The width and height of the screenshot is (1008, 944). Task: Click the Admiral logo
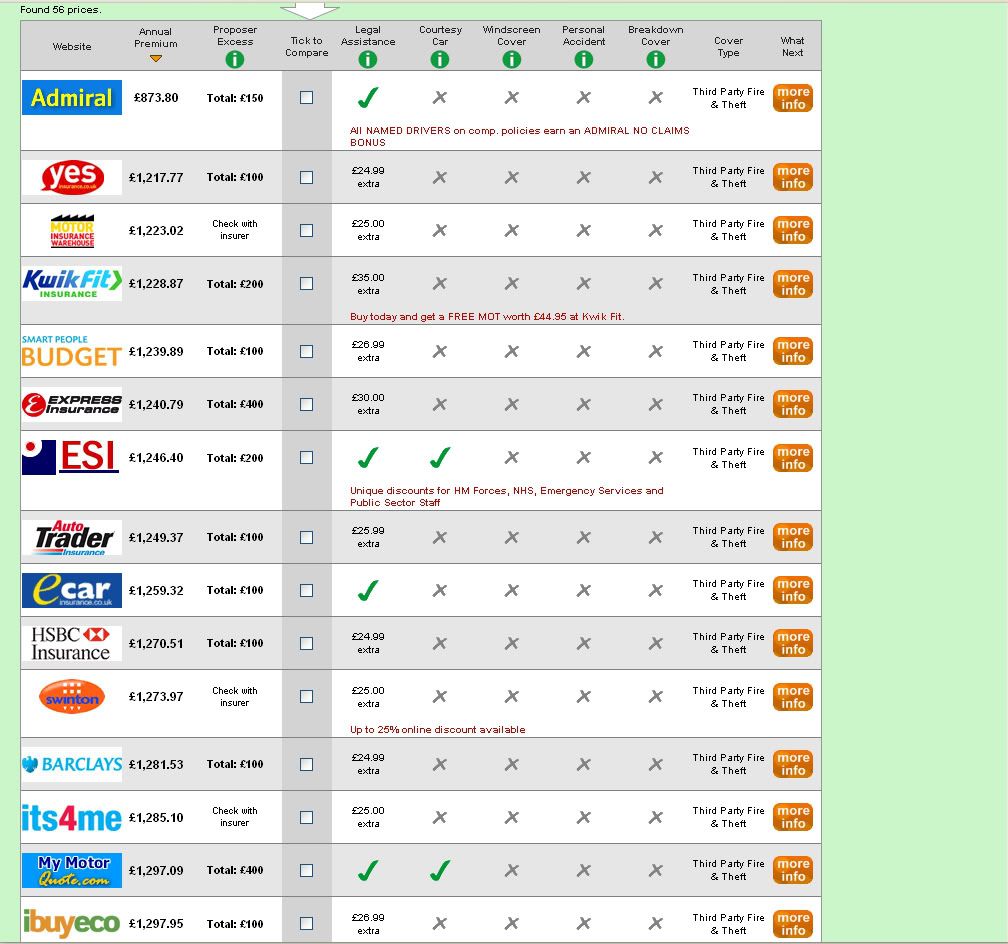pos(72,98)
